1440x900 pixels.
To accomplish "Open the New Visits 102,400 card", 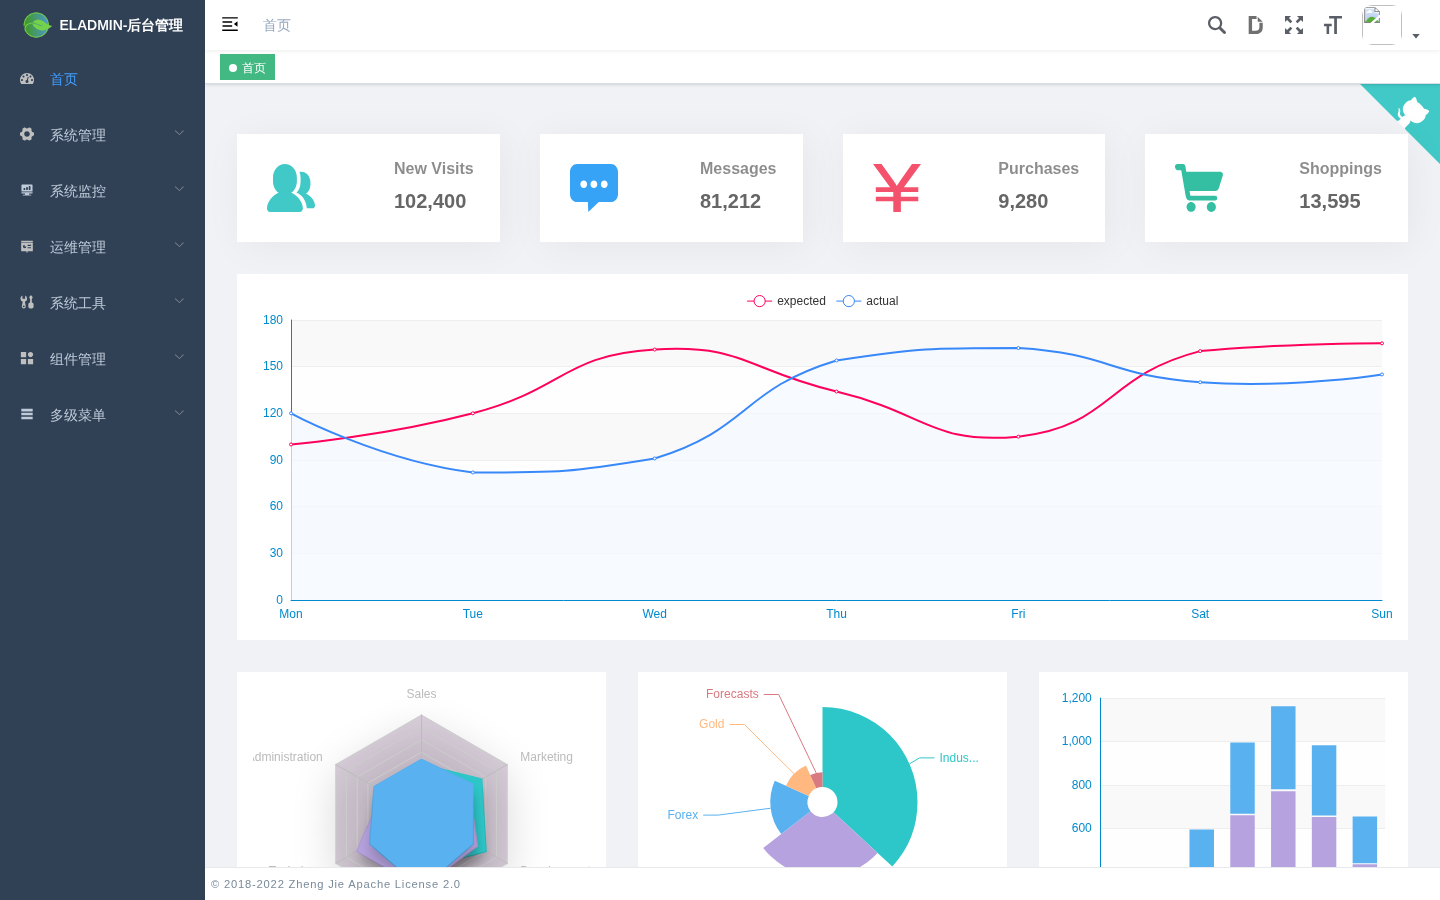I will tap(368, 188).
